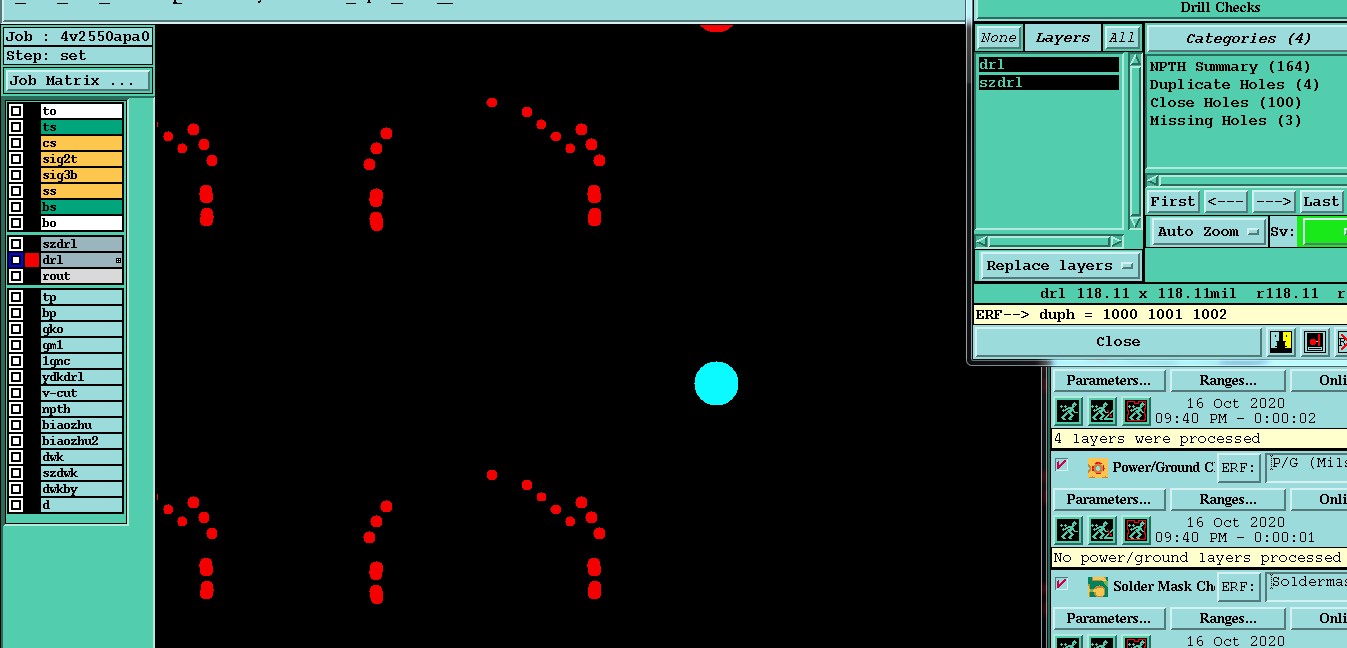The height and width of the screenshot is (648, 1347).
Task: Click the Categories (4) header button
Action: [x=1247, y=38]
